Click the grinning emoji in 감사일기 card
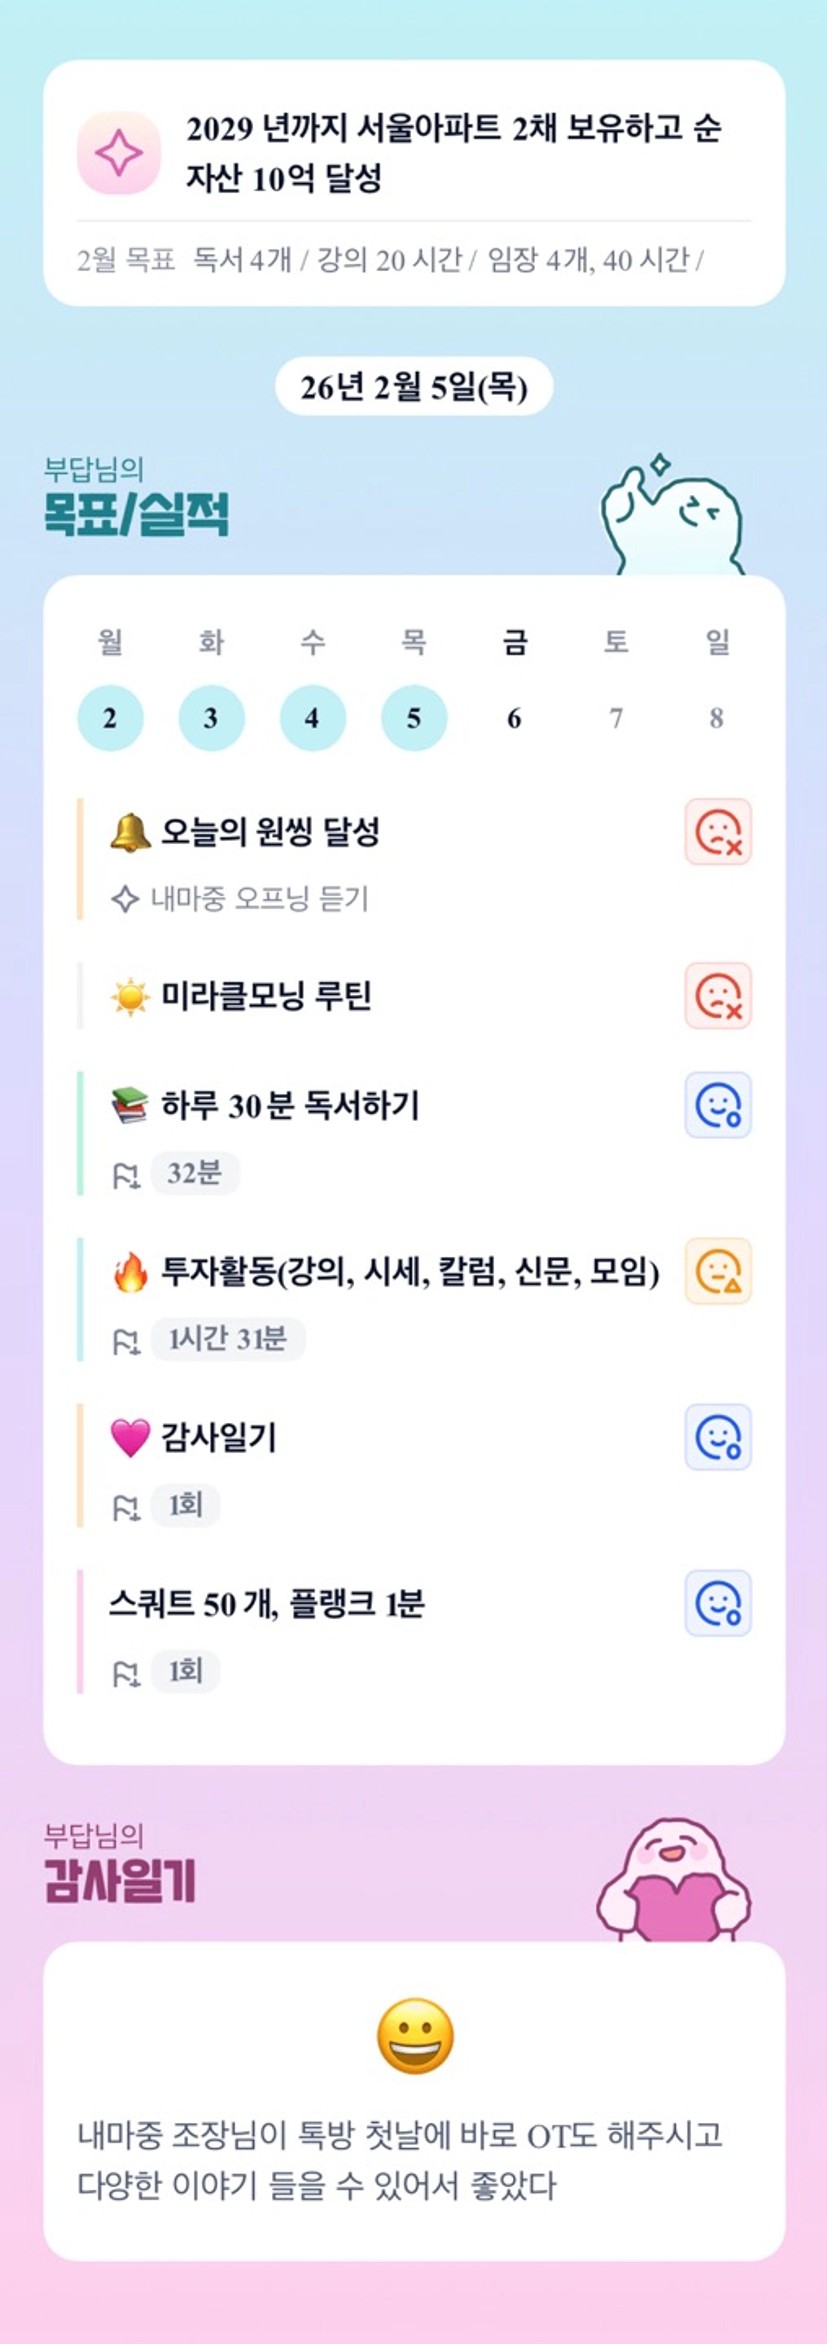Viewport: 827px width, 2344px height. tap(415, 2036)
